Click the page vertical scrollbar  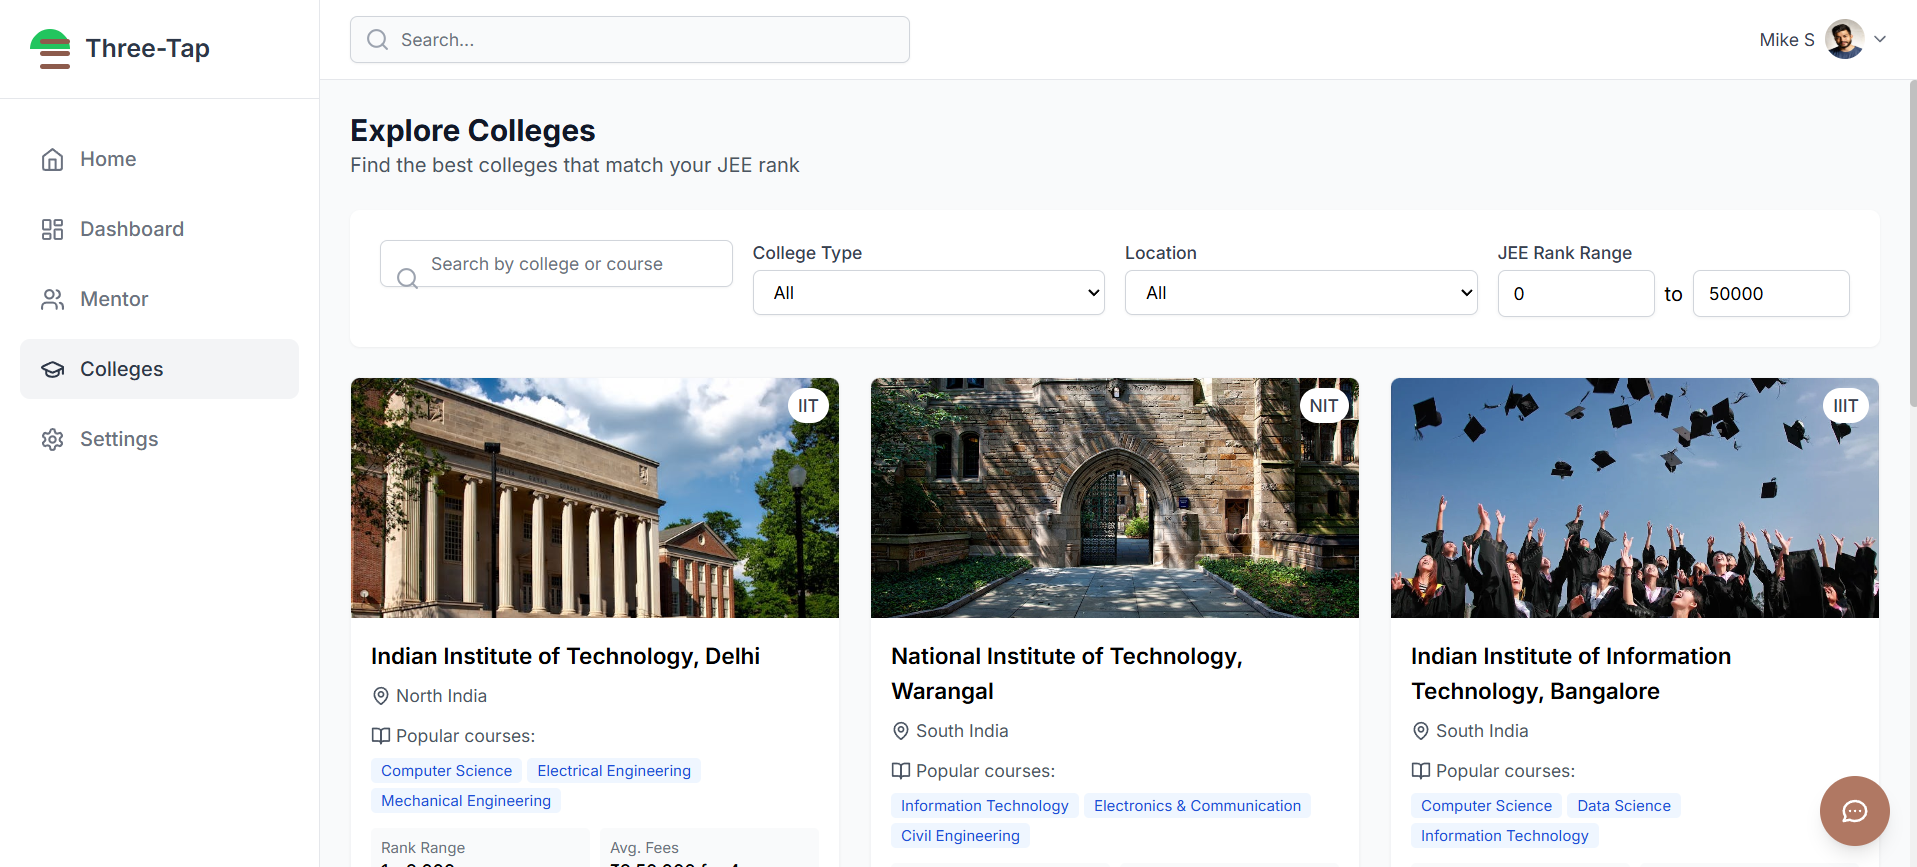(x=1912, y=245)
